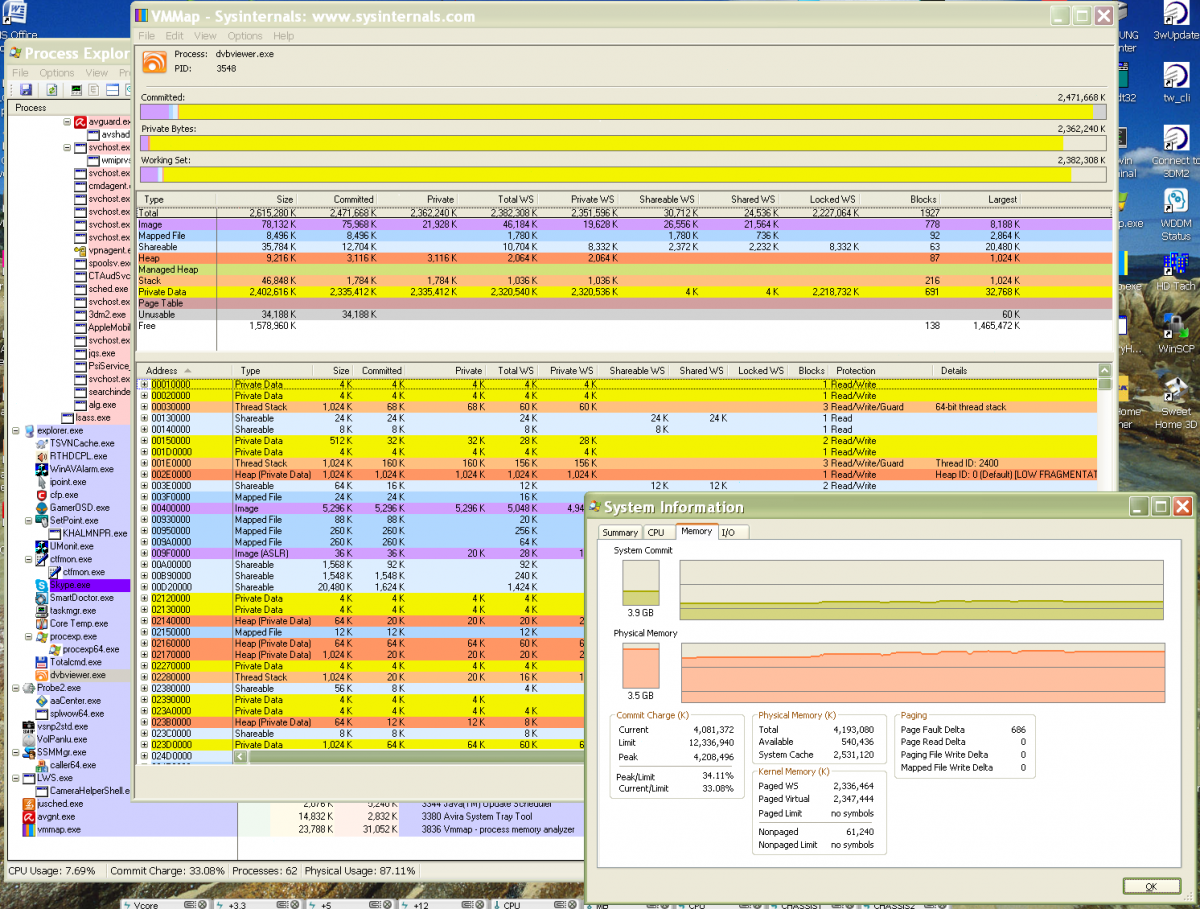
Task: Select the Private Data row in VMMap summary
Action: (623, 291)
